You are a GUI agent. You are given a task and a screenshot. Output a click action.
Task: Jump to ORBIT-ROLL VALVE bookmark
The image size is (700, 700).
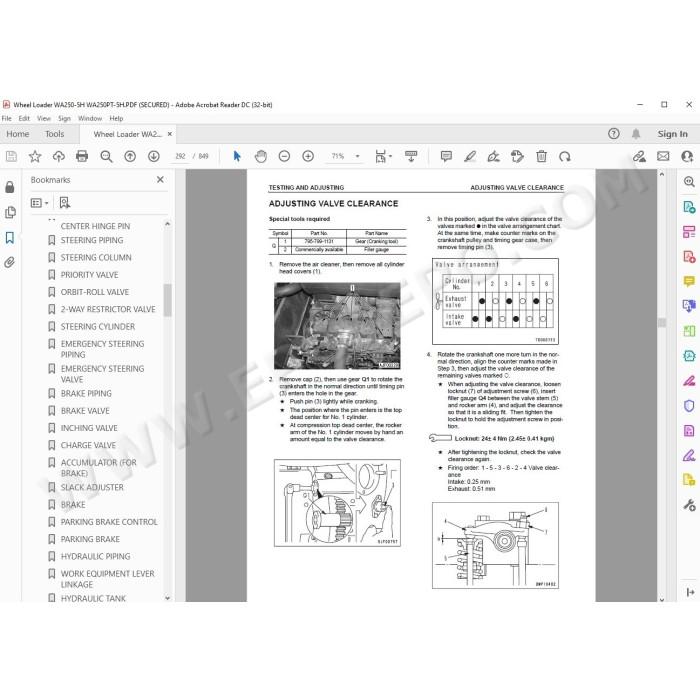pyautogui.click(x=95, y=292)
